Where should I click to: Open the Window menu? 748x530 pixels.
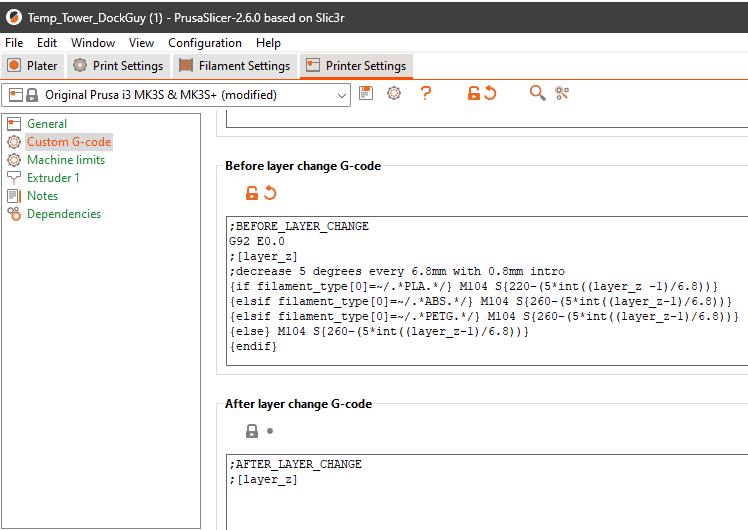[93, 43]
